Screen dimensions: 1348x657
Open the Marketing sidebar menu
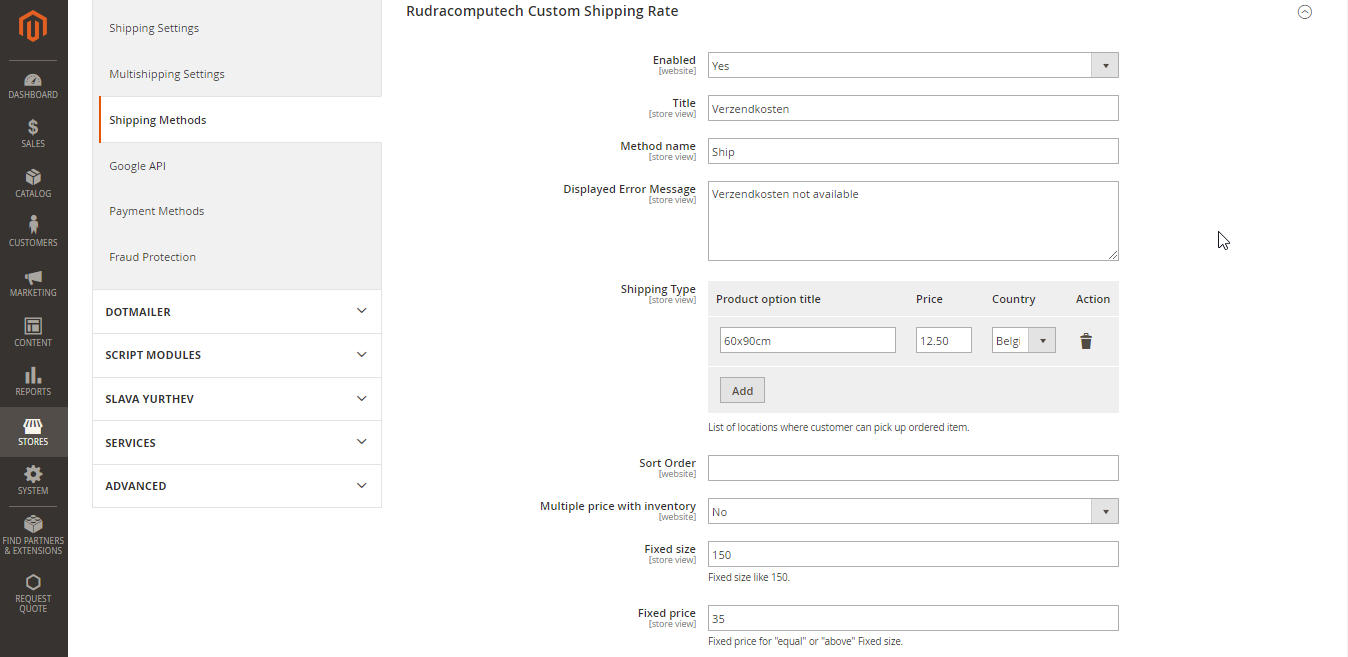point(33,283)
